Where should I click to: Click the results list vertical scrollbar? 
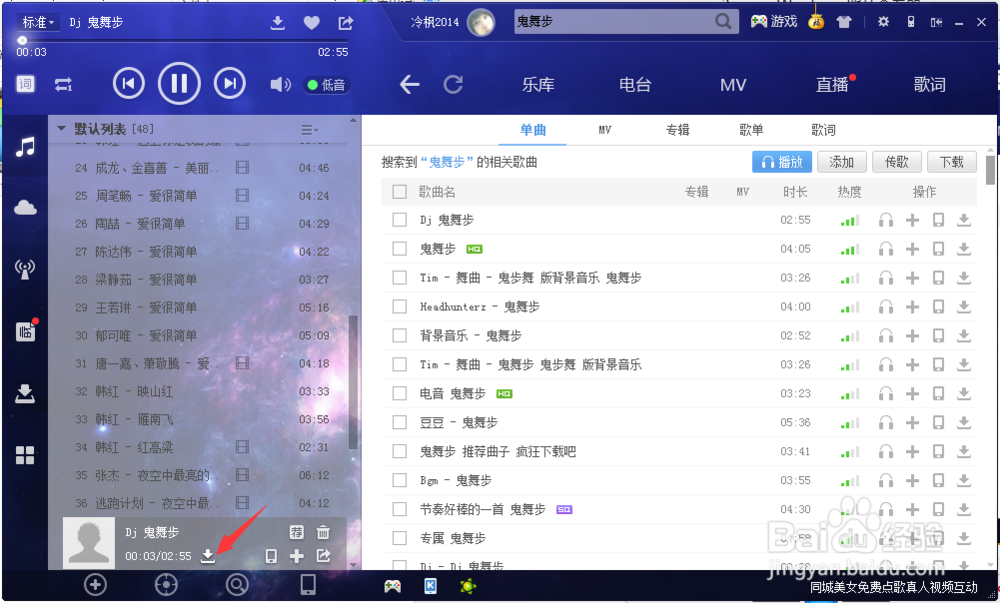(990, 170)
